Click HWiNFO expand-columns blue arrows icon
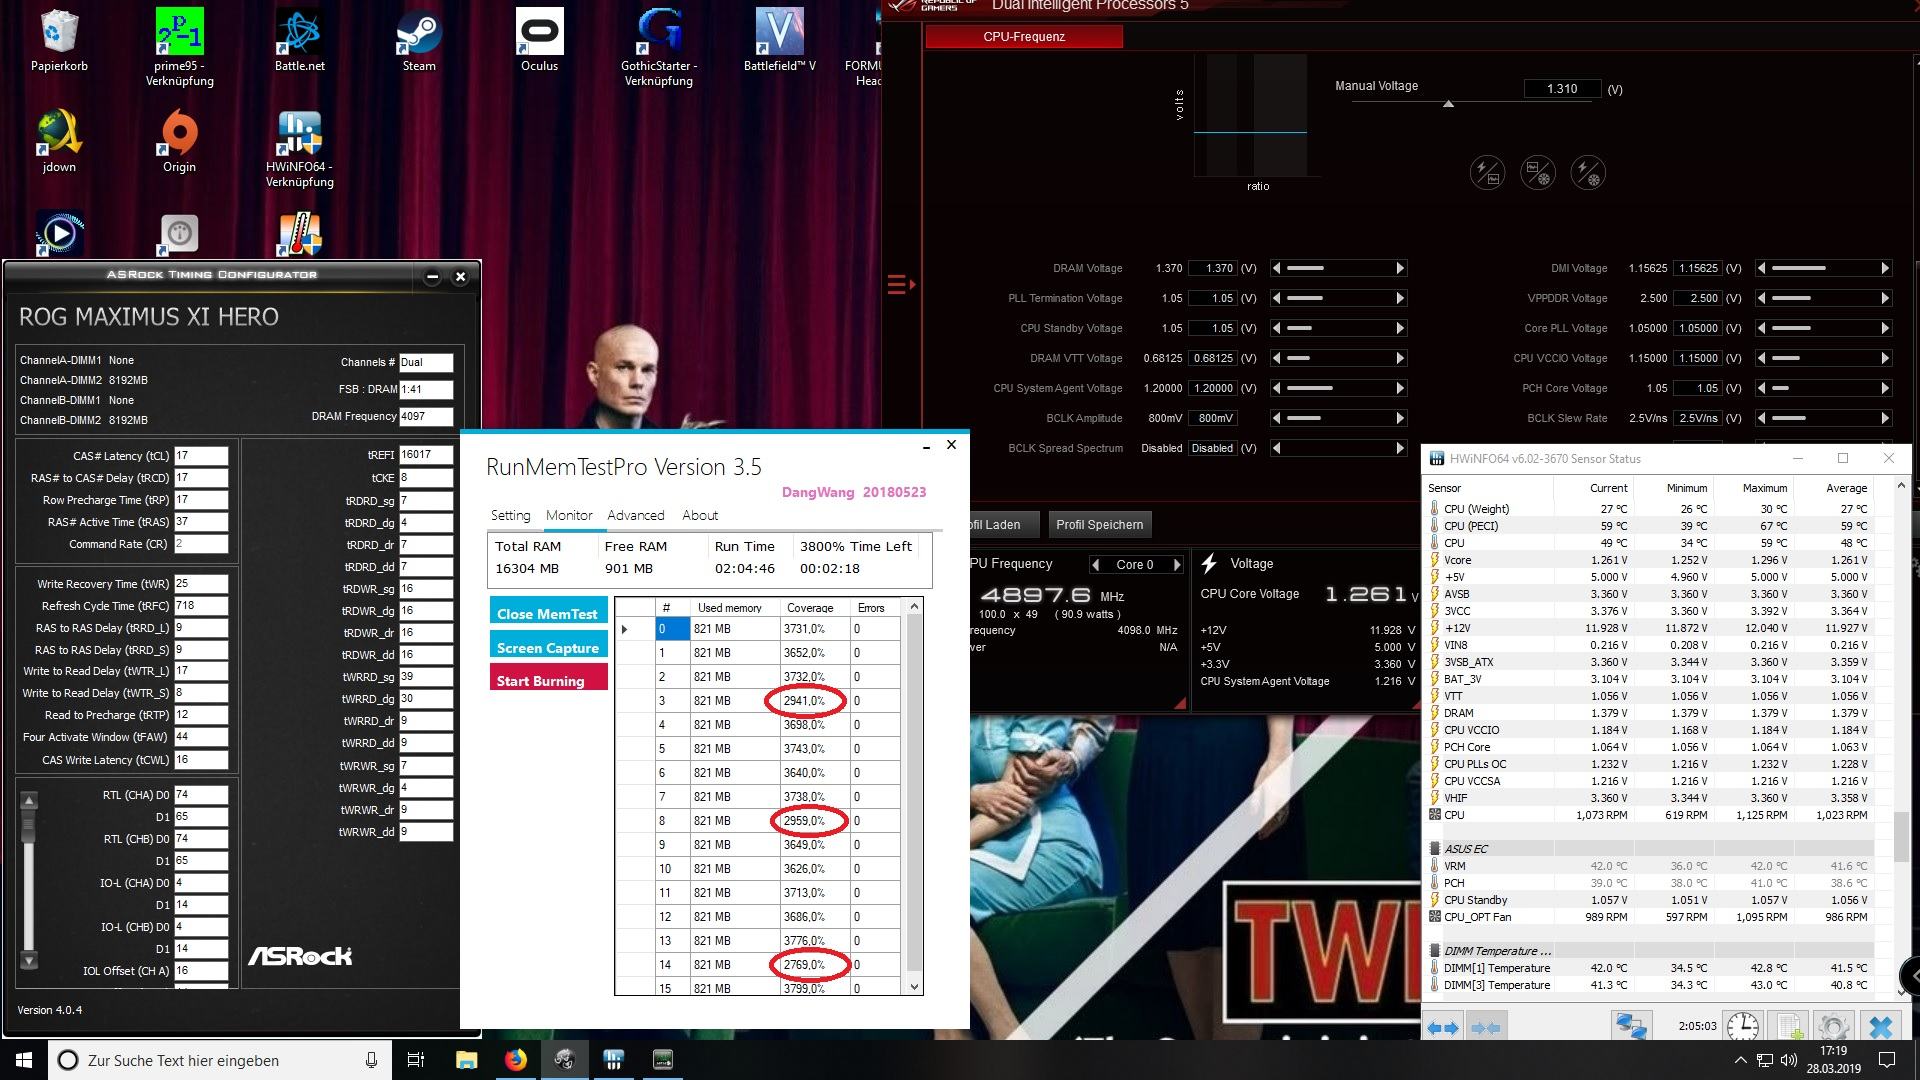 1442,1028
